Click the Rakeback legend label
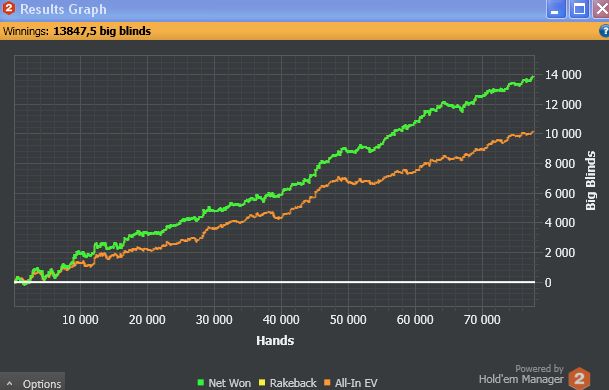 click(293, 383)
